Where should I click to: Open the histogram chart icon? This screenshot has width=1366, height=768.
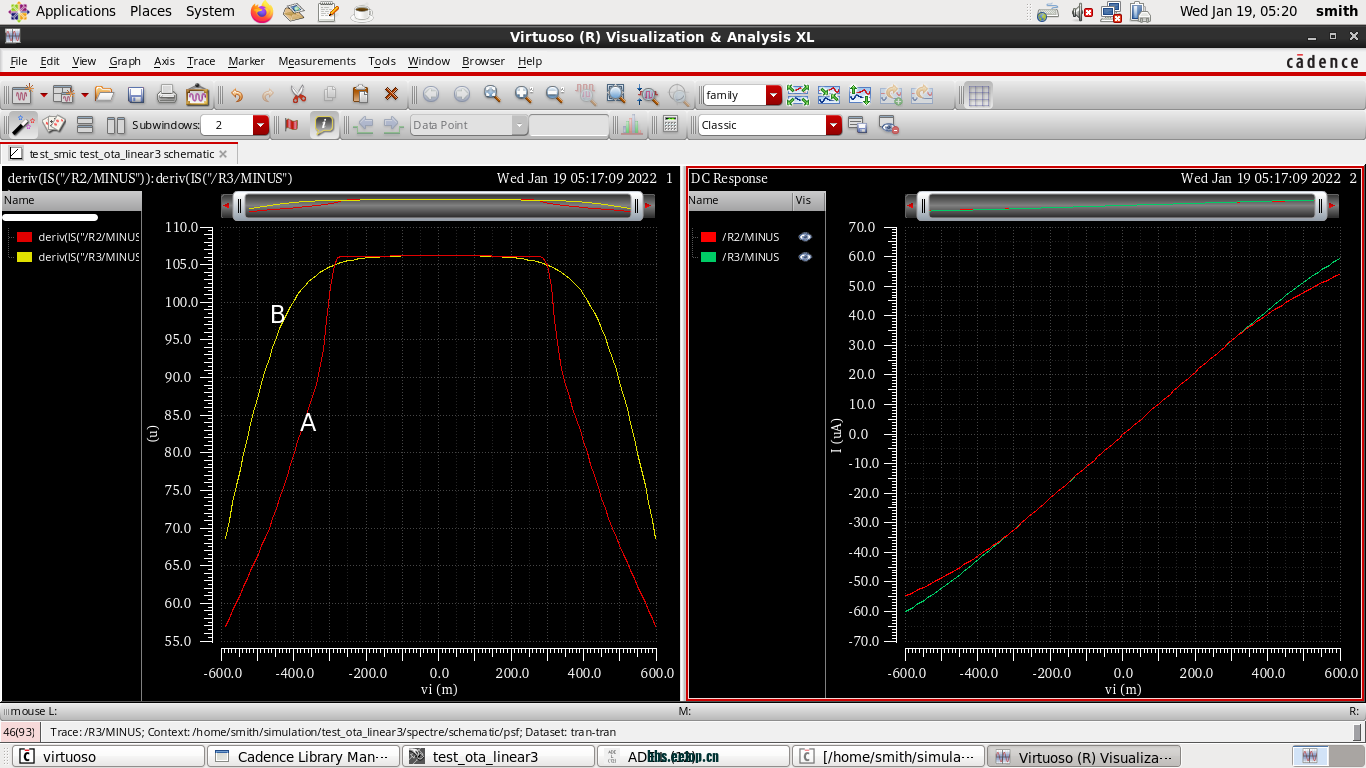click(x=632, y=125)
